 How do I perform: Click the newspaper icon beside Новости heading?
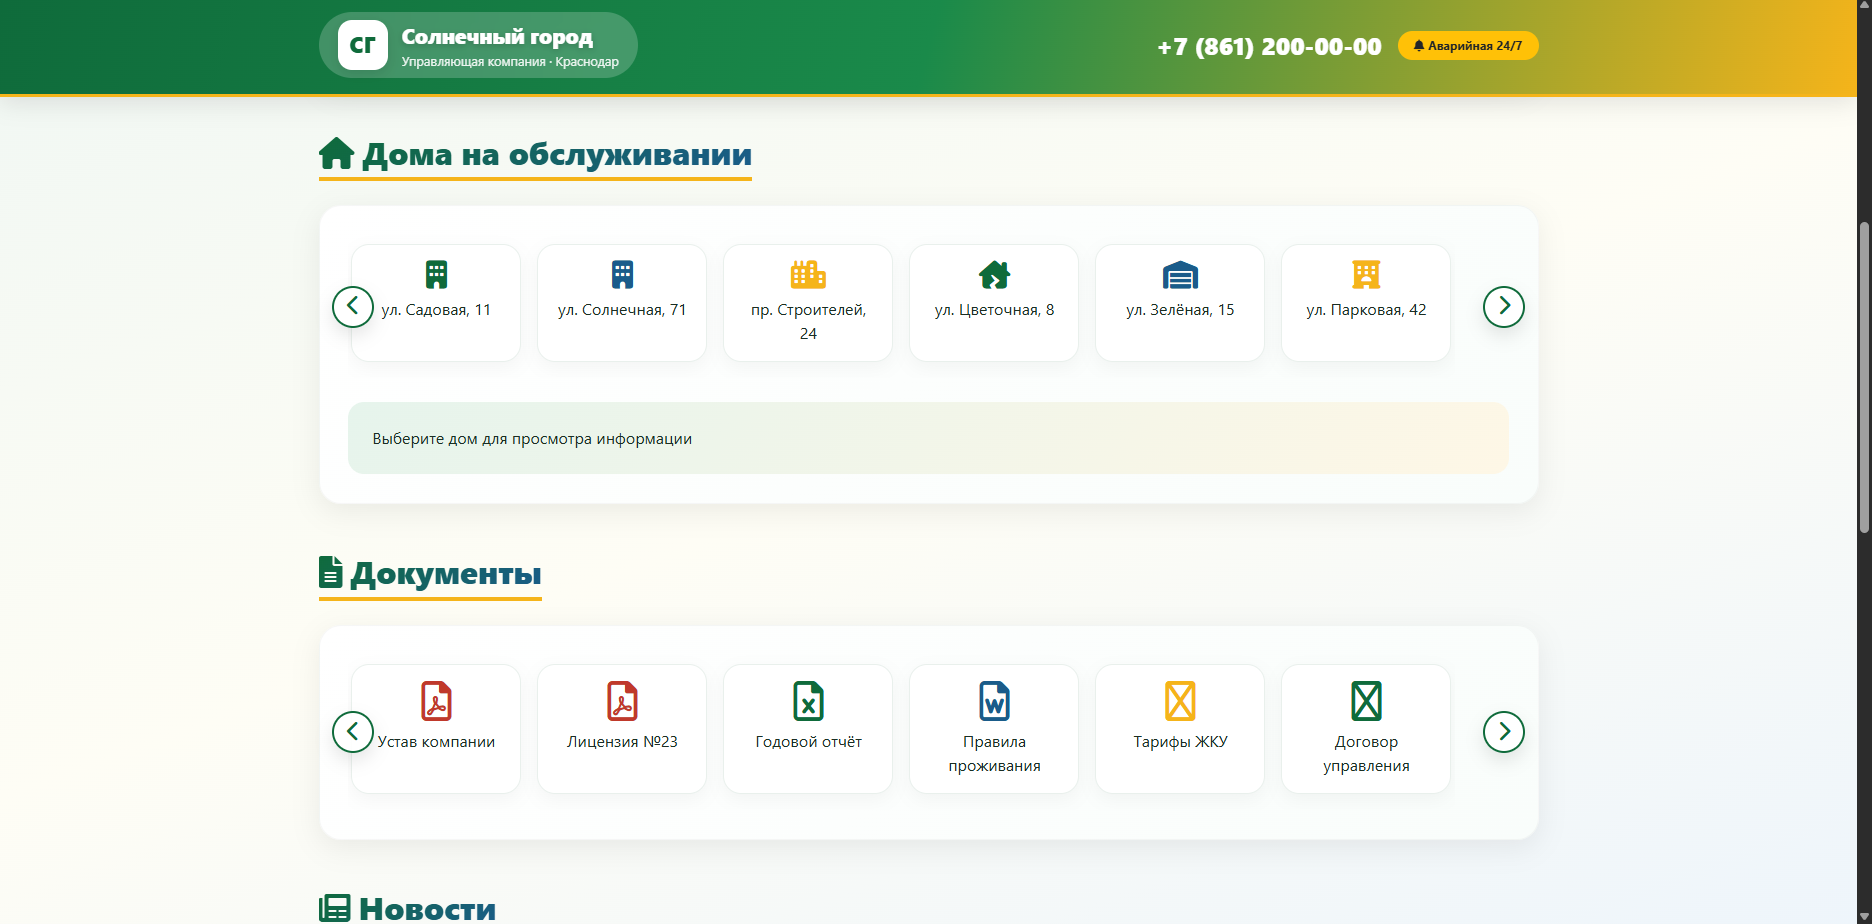click(335, 908)
